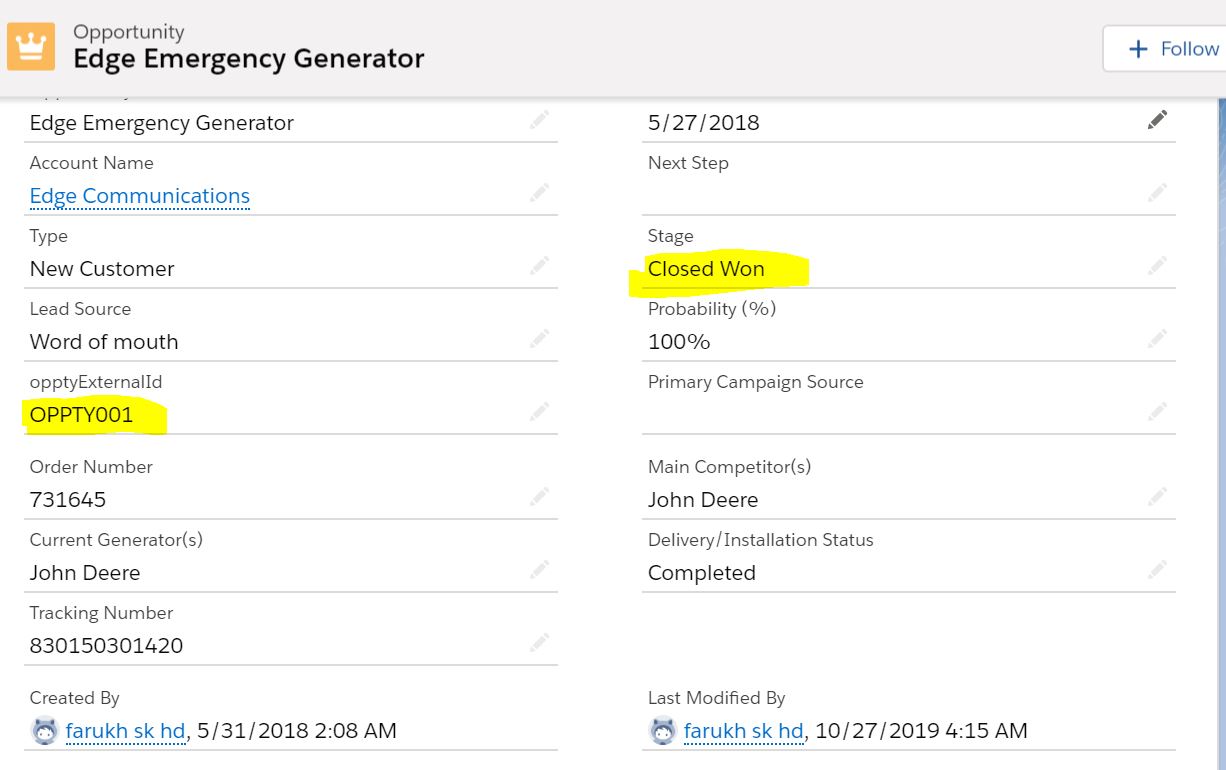Open the Edge Communications account link
The width and height of the screenshot is (1226, 770).
[x=140, y=196]
